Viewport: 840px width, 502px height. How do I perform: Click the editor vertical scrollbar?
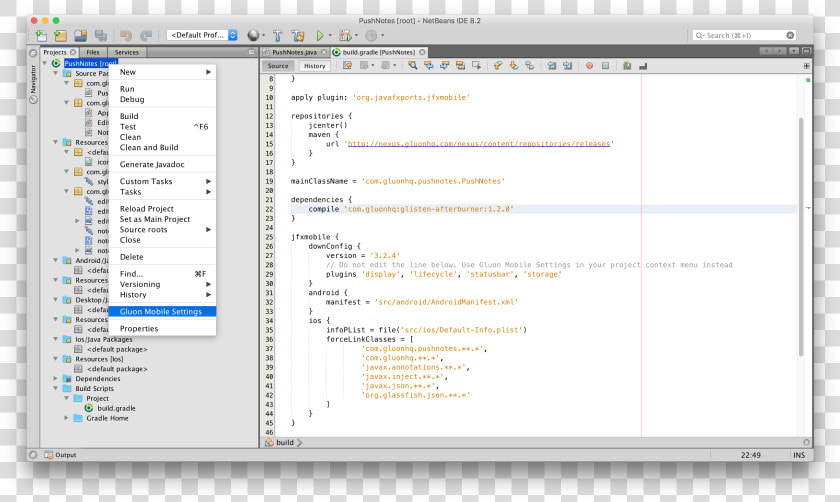[801, 236]
